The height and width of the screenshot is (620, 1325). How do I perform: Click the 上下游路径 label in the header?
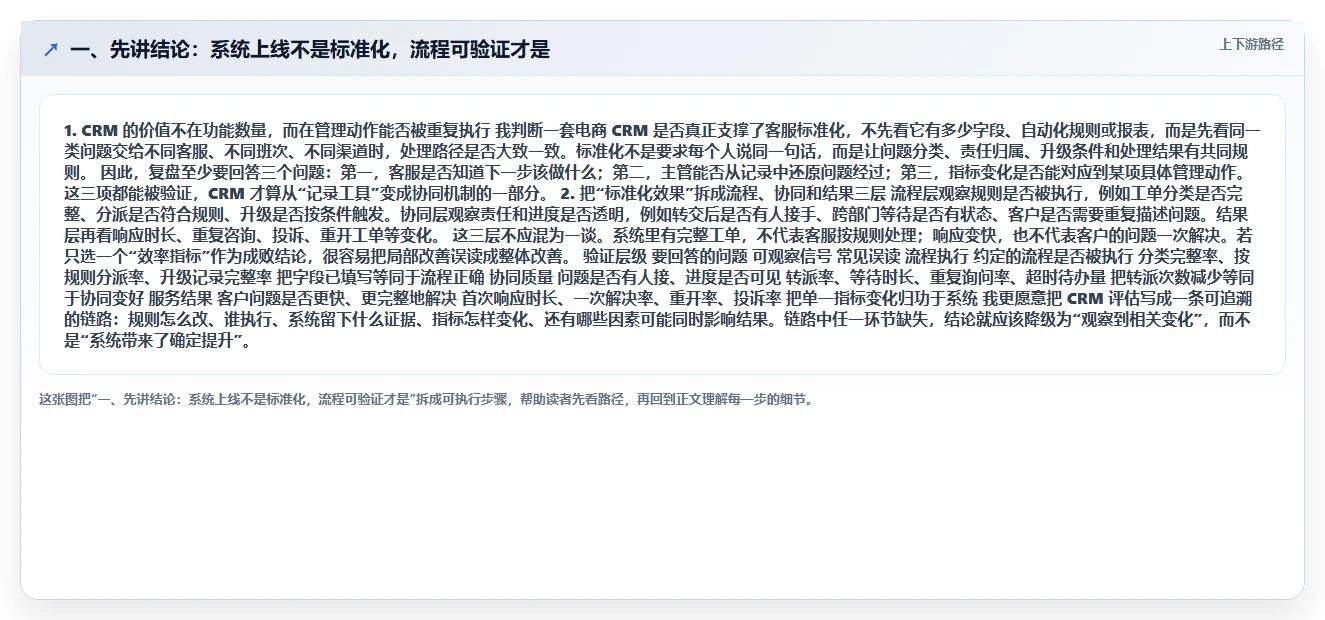(1251, 44)
